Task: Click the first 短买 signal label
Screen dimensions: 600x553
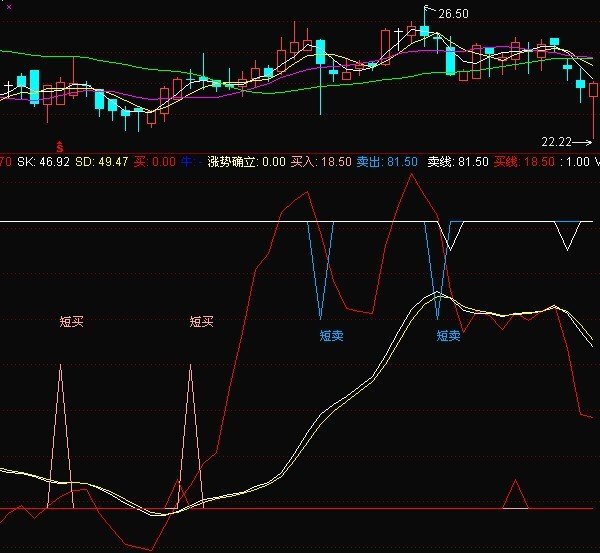Action: tap(71, 321)
